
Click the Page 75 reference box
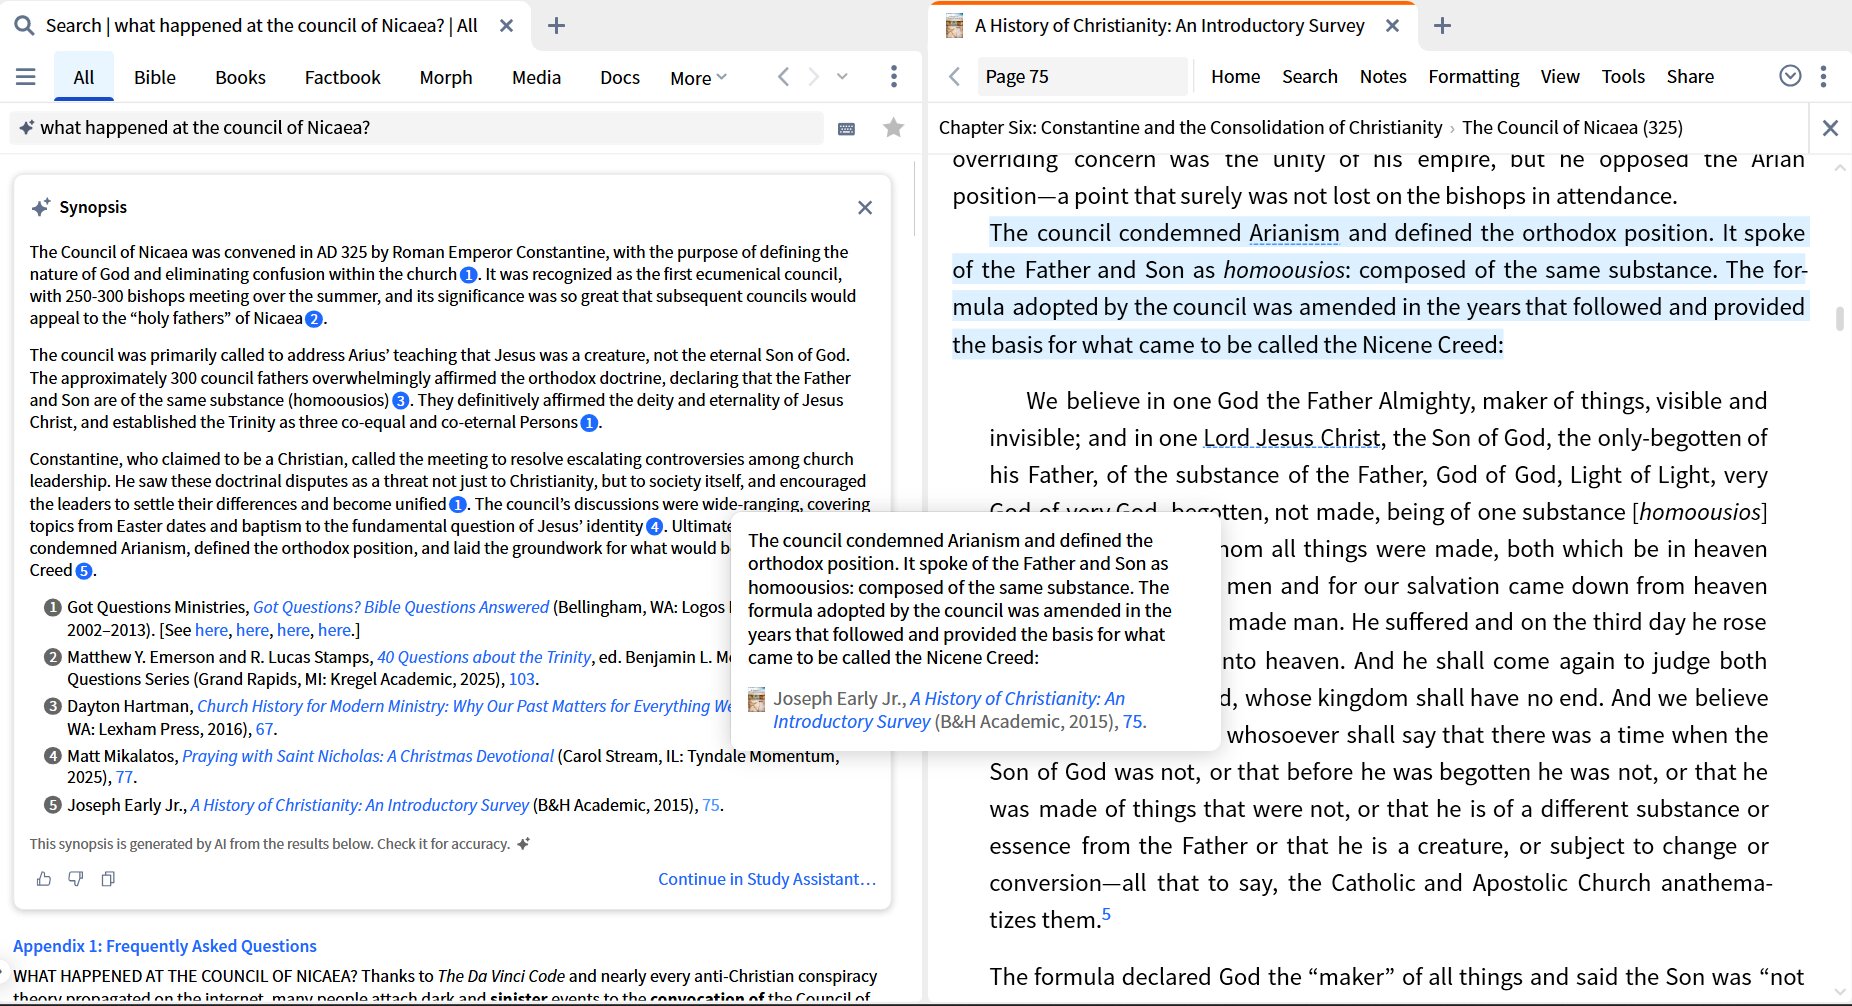[x=1083, y=77]
